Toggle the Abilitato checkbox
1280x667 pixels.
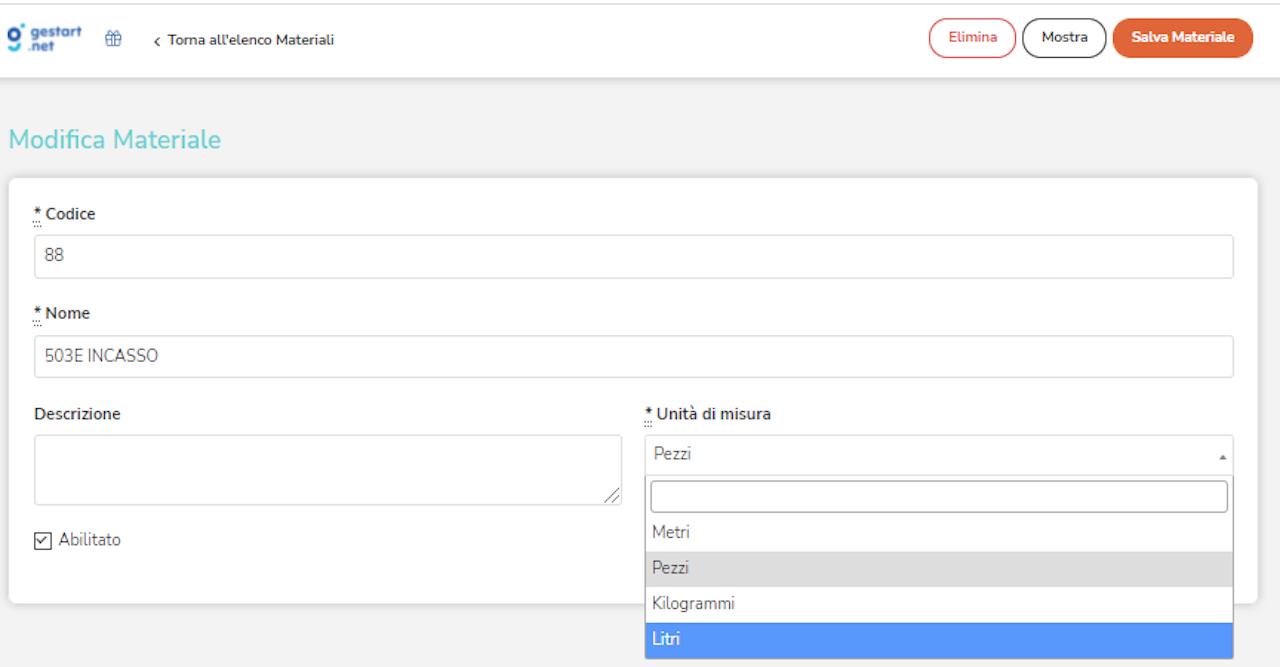coord(43,541)
